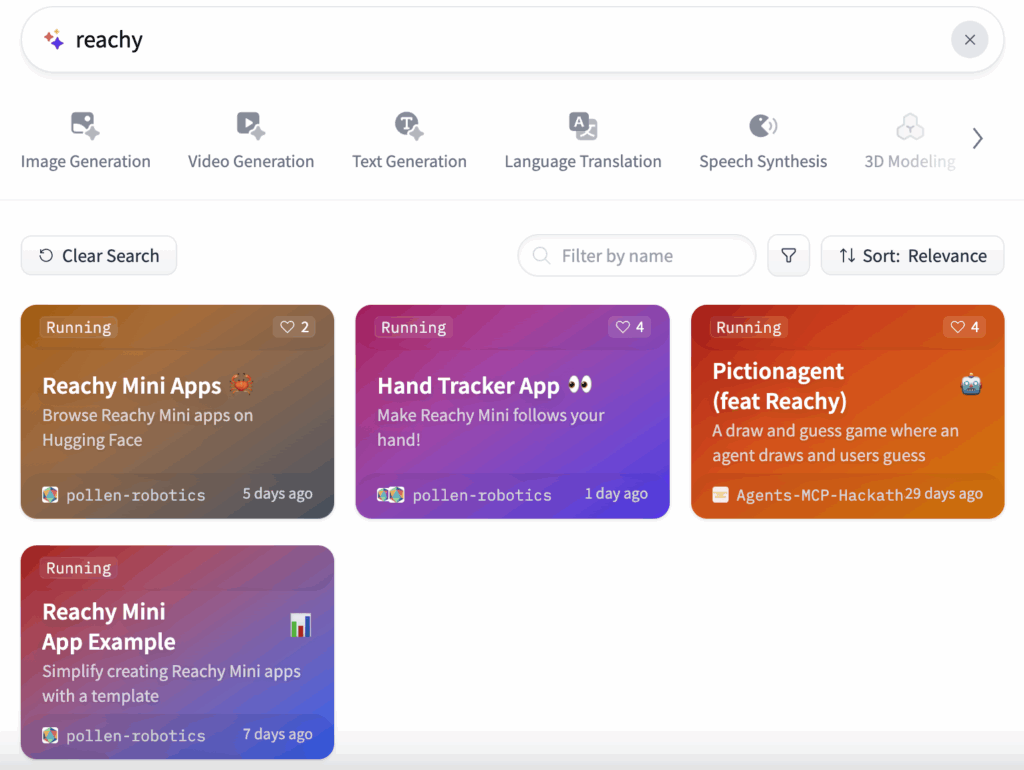Click the search field containing 'reachy'
Screen dimensions: 1024x770
coord(512,40)
